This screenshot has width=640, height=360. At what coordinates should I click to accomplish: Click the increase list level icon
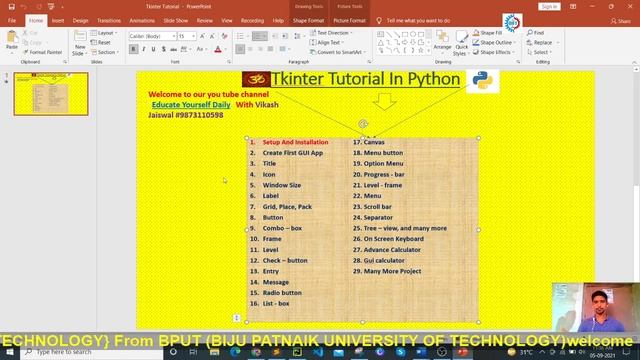pos(285,36)
